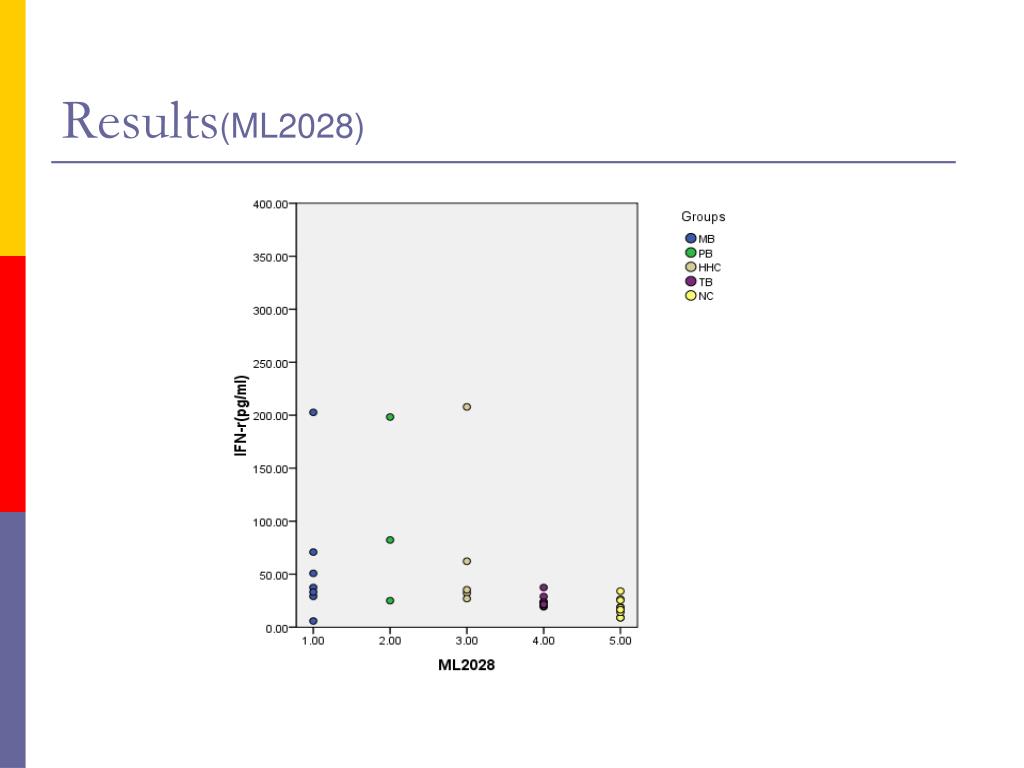Click the MB data point near 200
Screen dimensions: 1024x768
313,412
